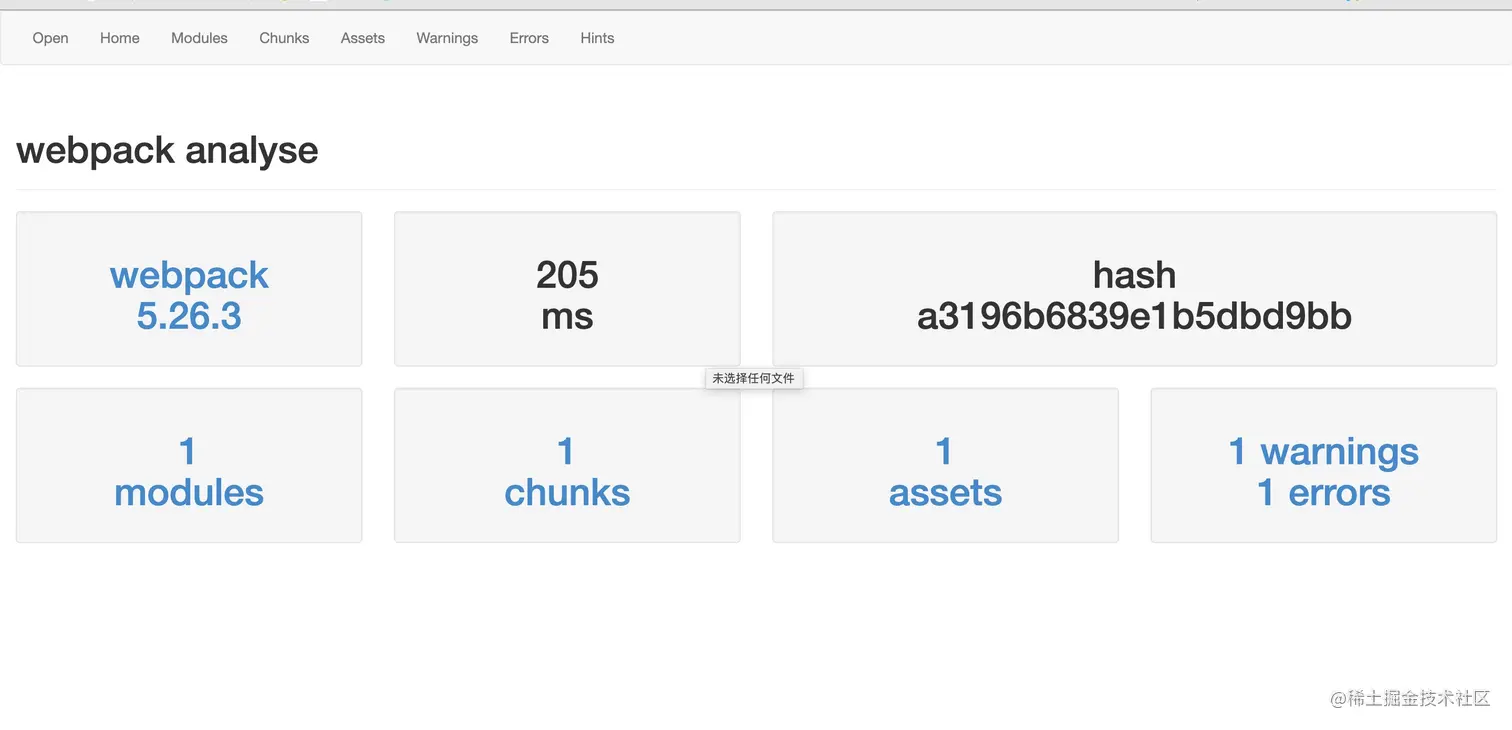Click the 1 errors link

1323,493
